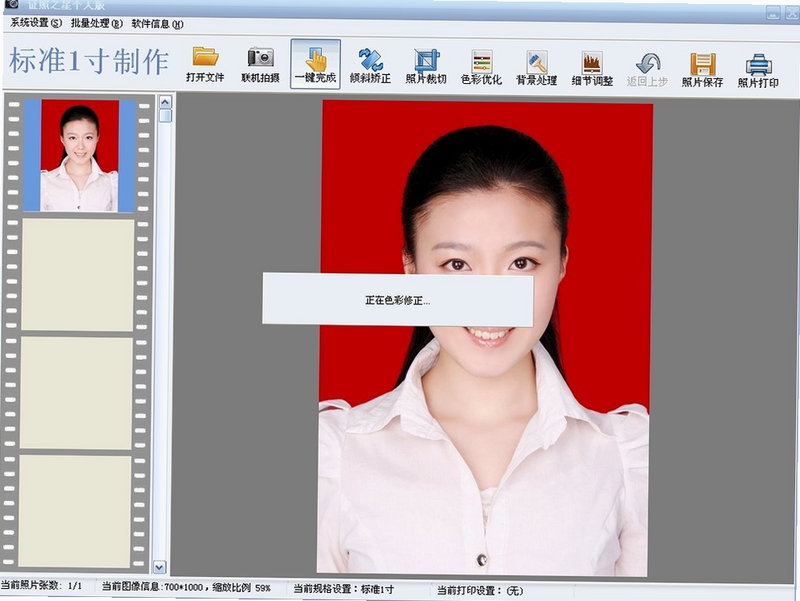Open a file with 打开文件 icon
Screen dimensions: 800x601
pyautogui.click(x=205, y=64)
